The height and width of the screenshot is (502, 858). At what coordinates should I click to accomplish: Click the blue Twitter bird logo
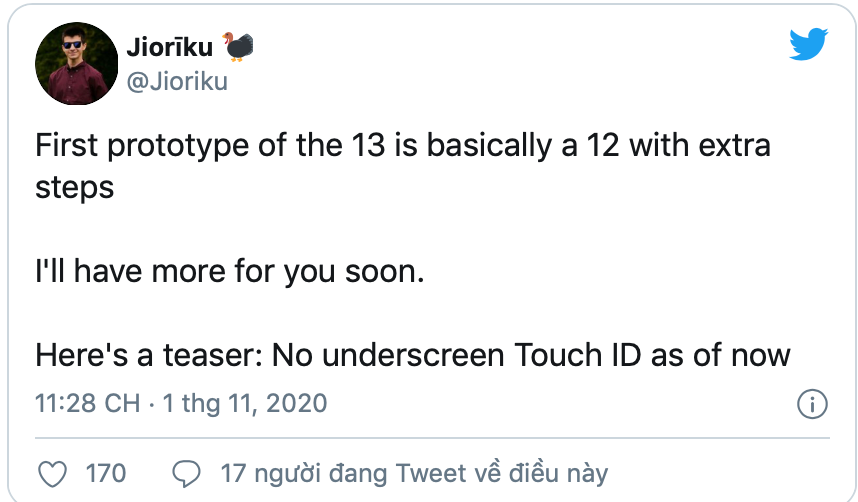(808, 46)
